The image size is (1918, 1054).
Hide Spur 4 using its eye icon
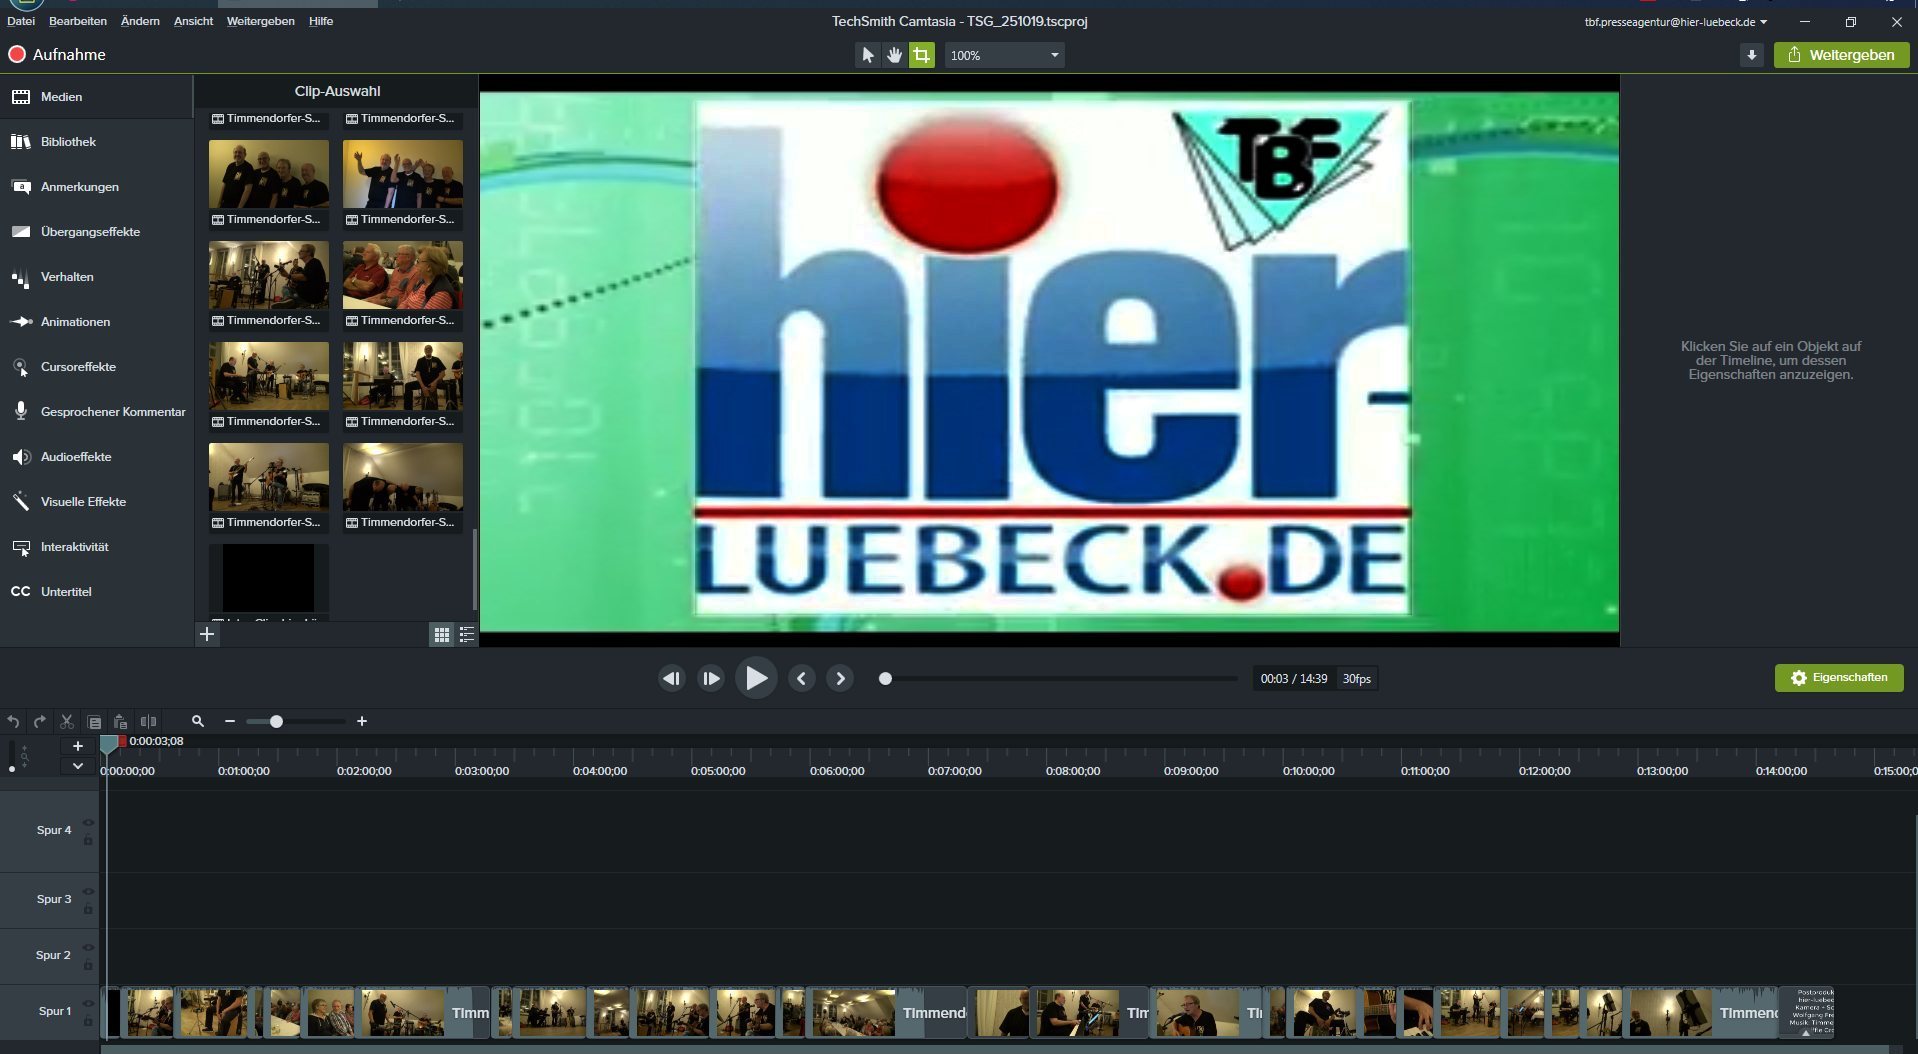tap(88, 823)
